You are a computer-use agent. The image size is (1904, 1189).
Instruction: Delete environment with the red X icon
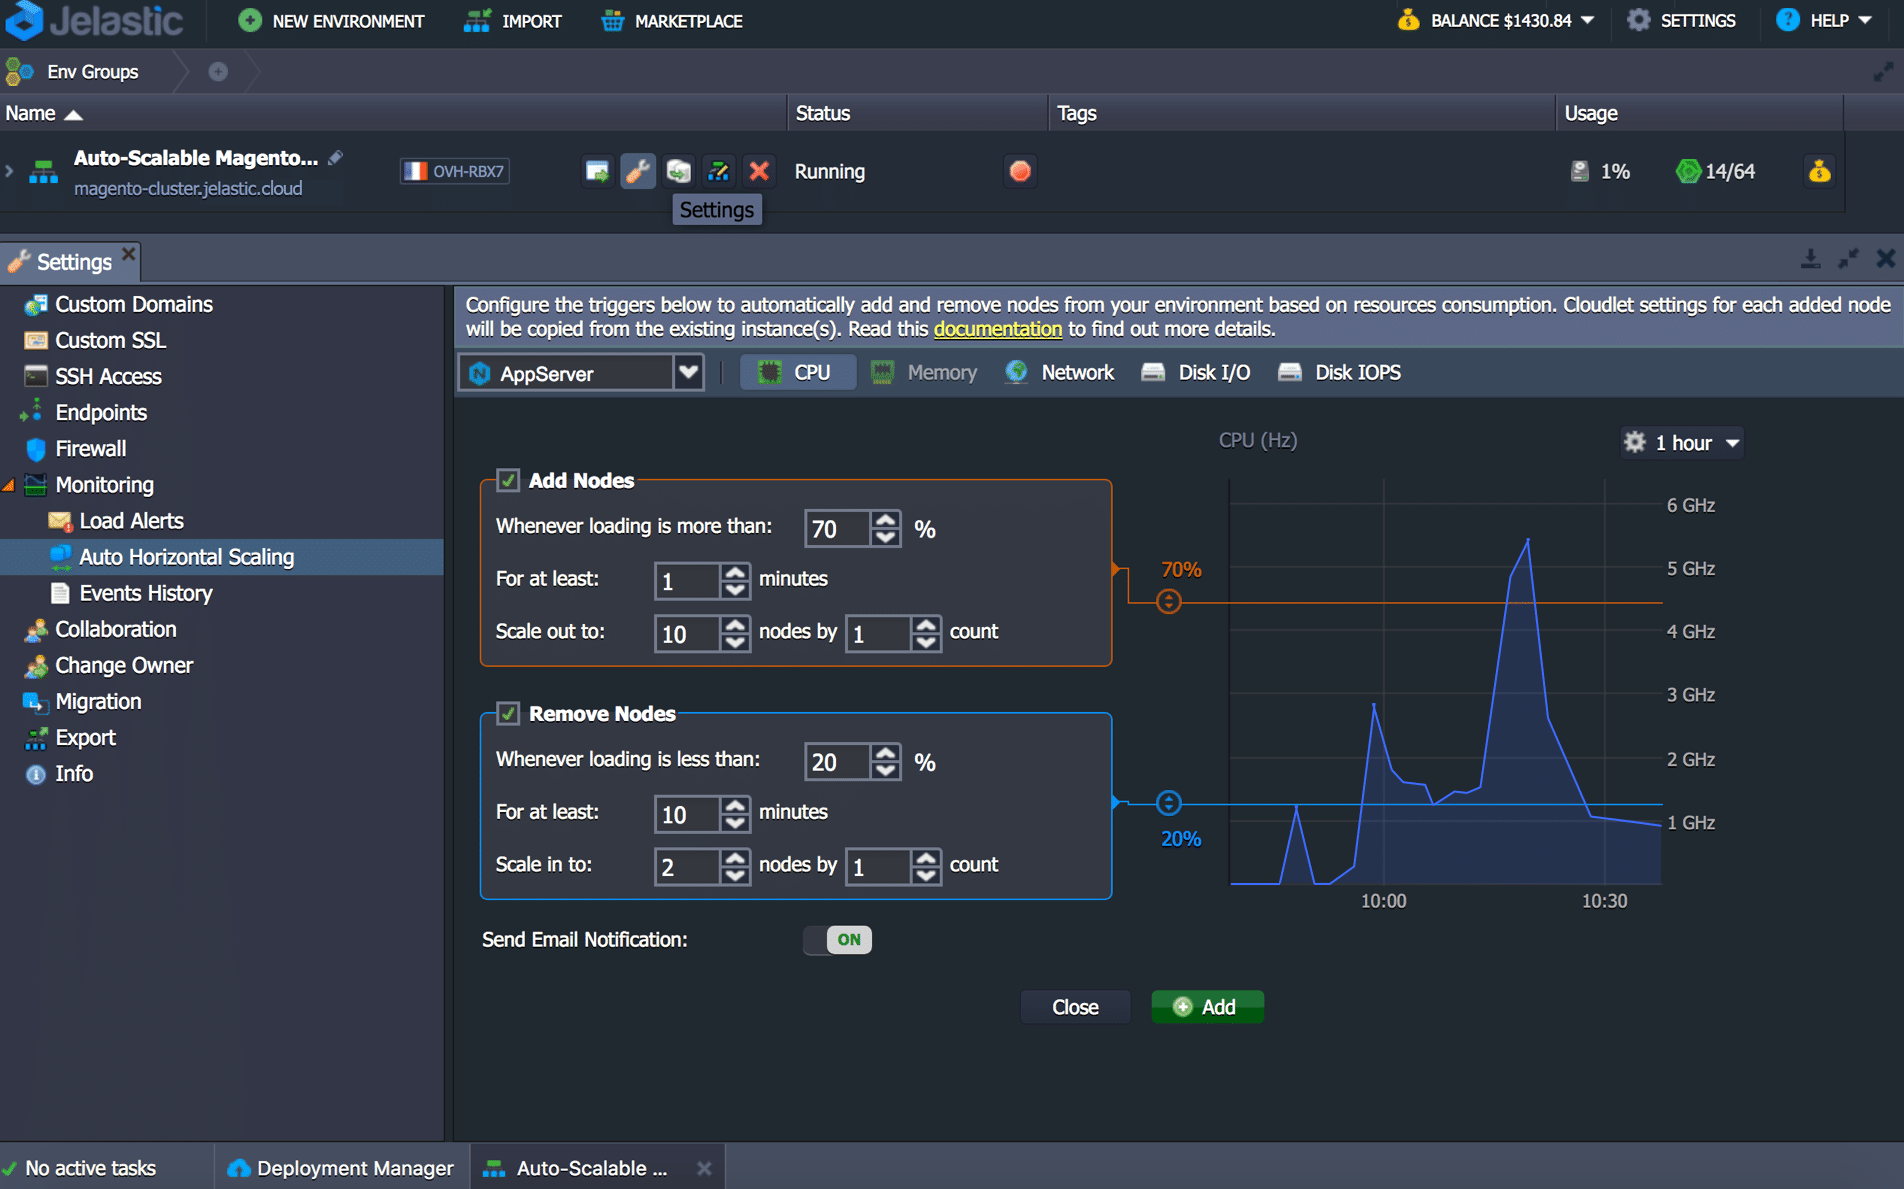coord(759,171)
